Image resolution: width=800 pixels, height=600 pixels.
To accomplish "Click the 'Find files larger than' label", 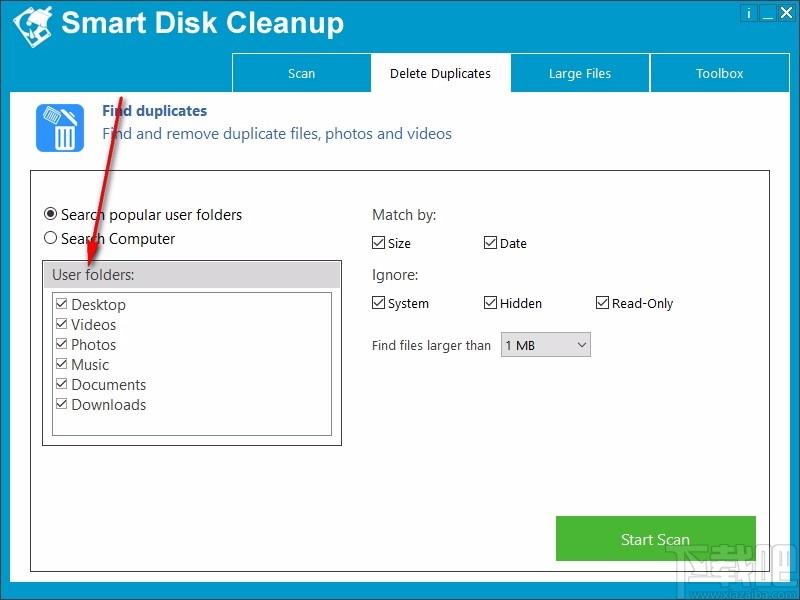I will [431, 345].
